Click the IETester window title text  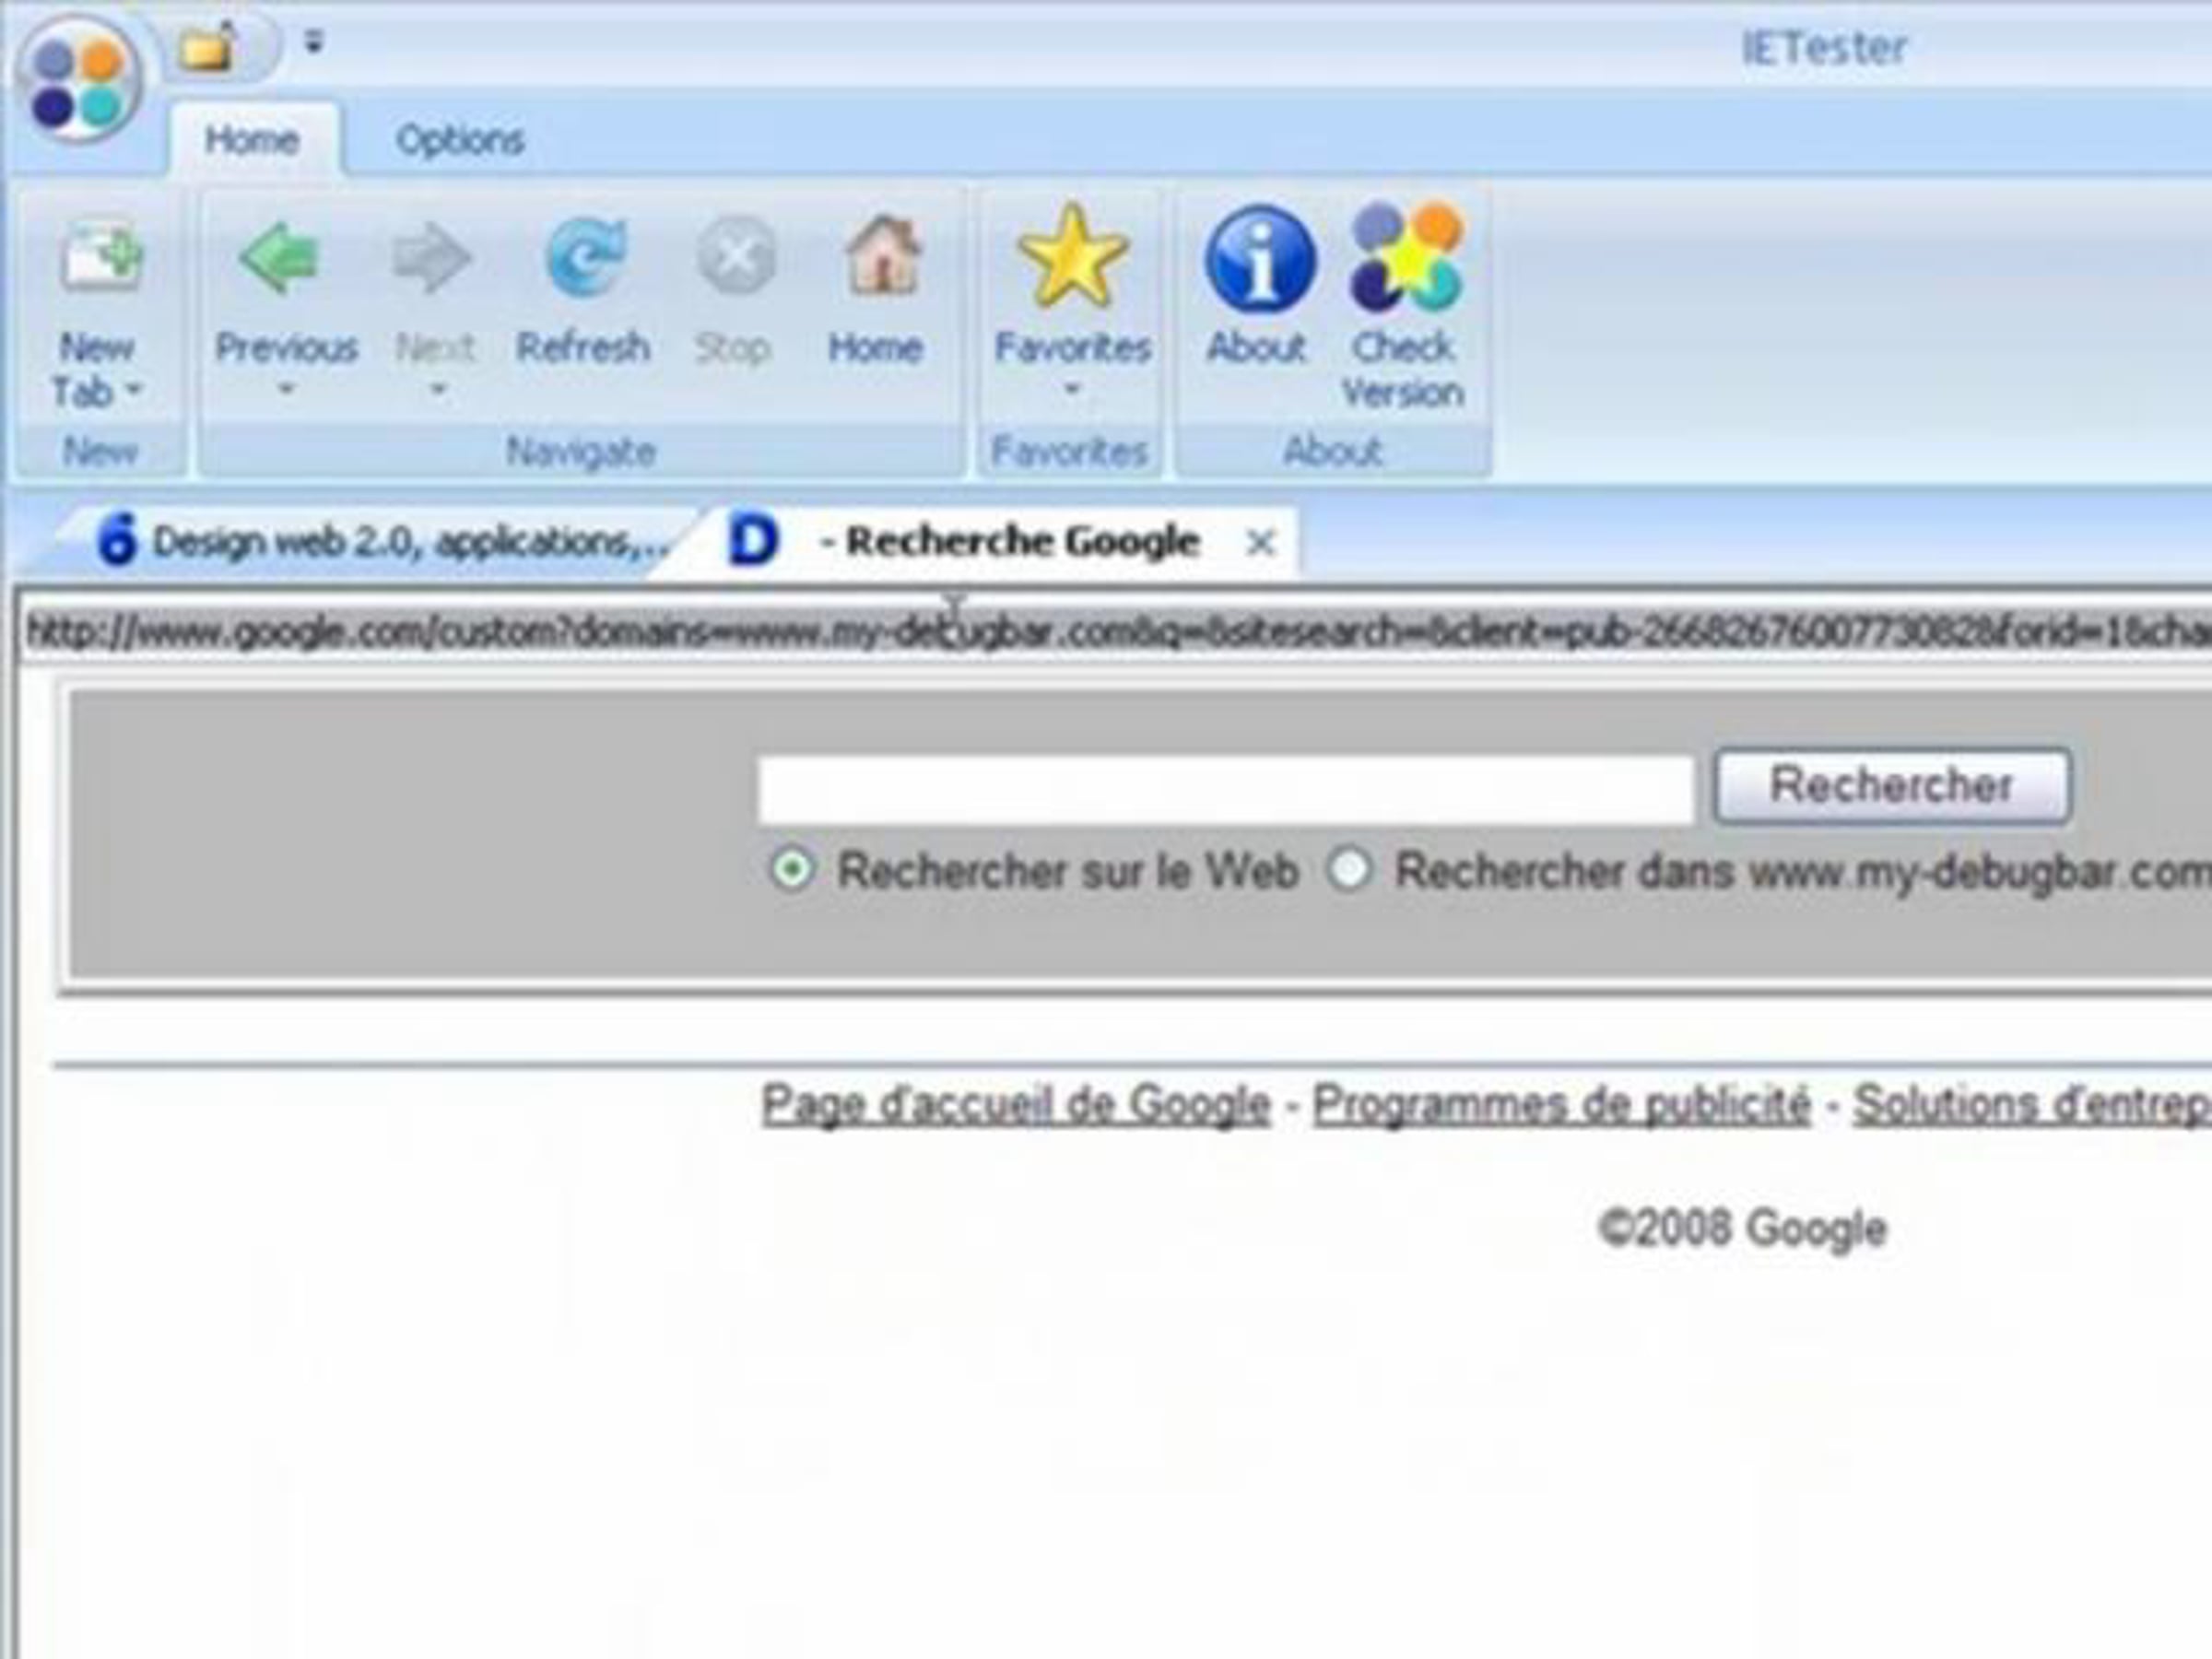point(1824,48)
